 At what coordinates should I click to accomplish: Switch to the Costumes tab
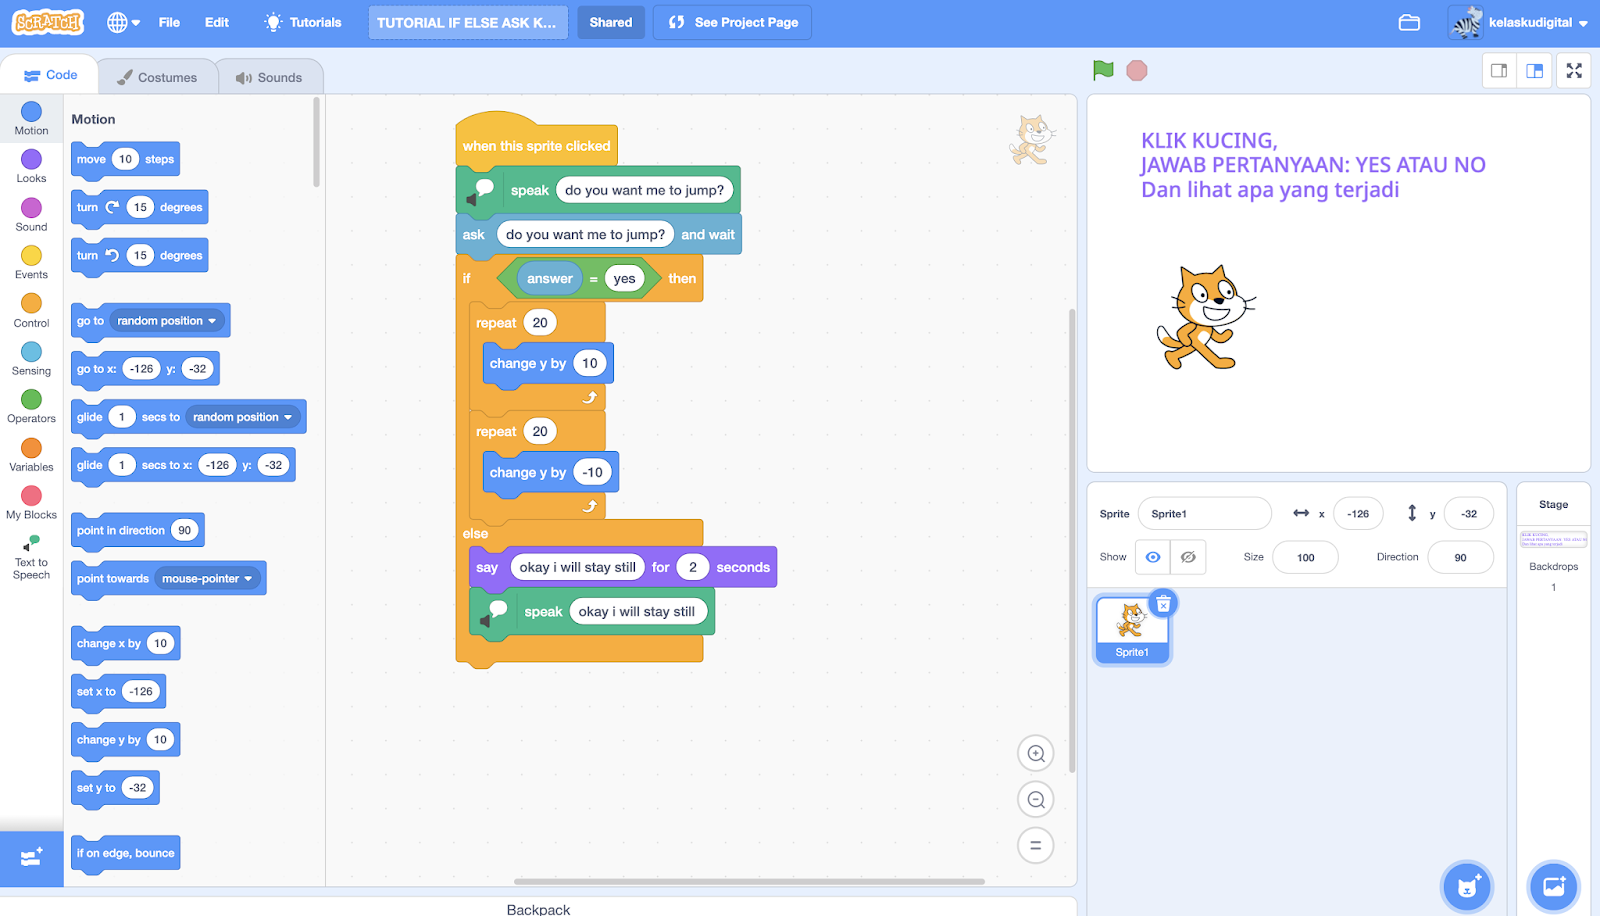(156, 76)
